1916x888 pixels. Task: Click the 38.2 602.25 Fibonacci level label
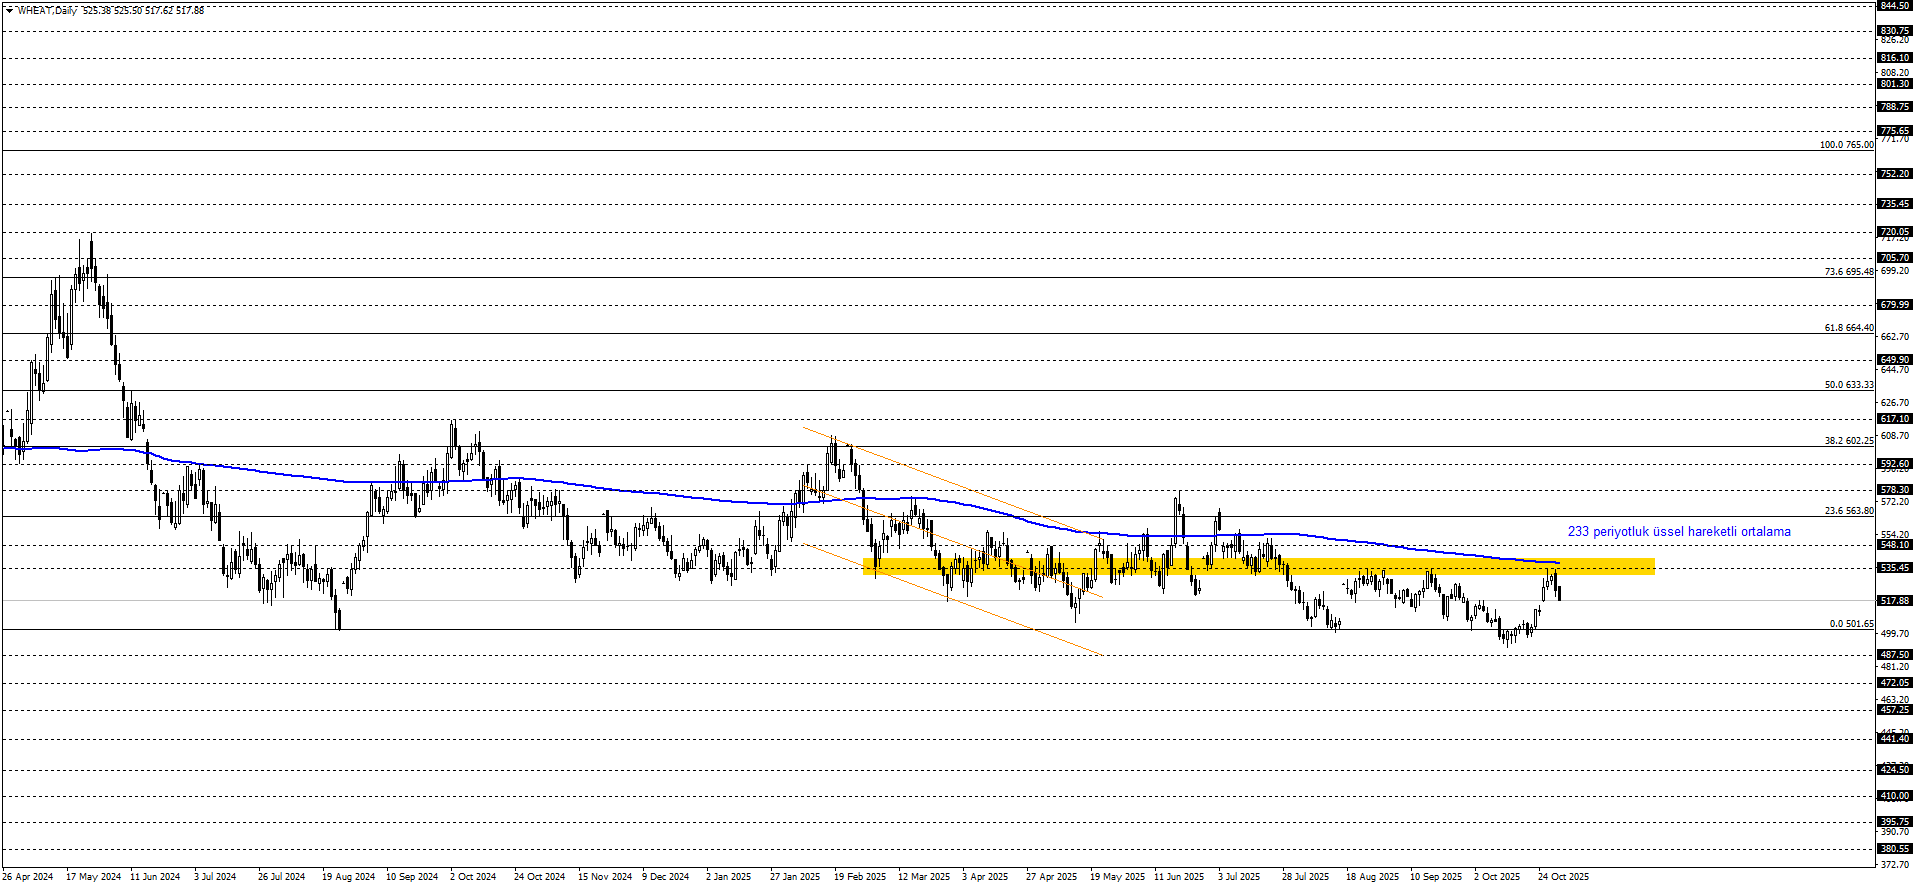[x=1848, y=441]
